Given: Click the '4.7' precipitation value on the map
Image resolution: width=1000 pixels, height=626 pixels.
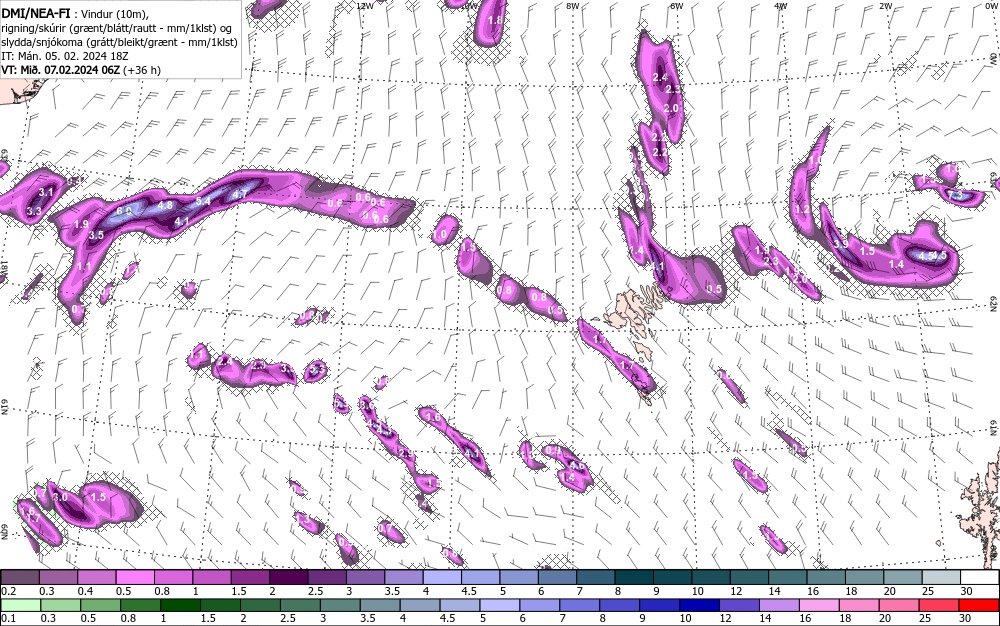Looking at the screenshot, I should pyautogui.click(x=240, y=194).
